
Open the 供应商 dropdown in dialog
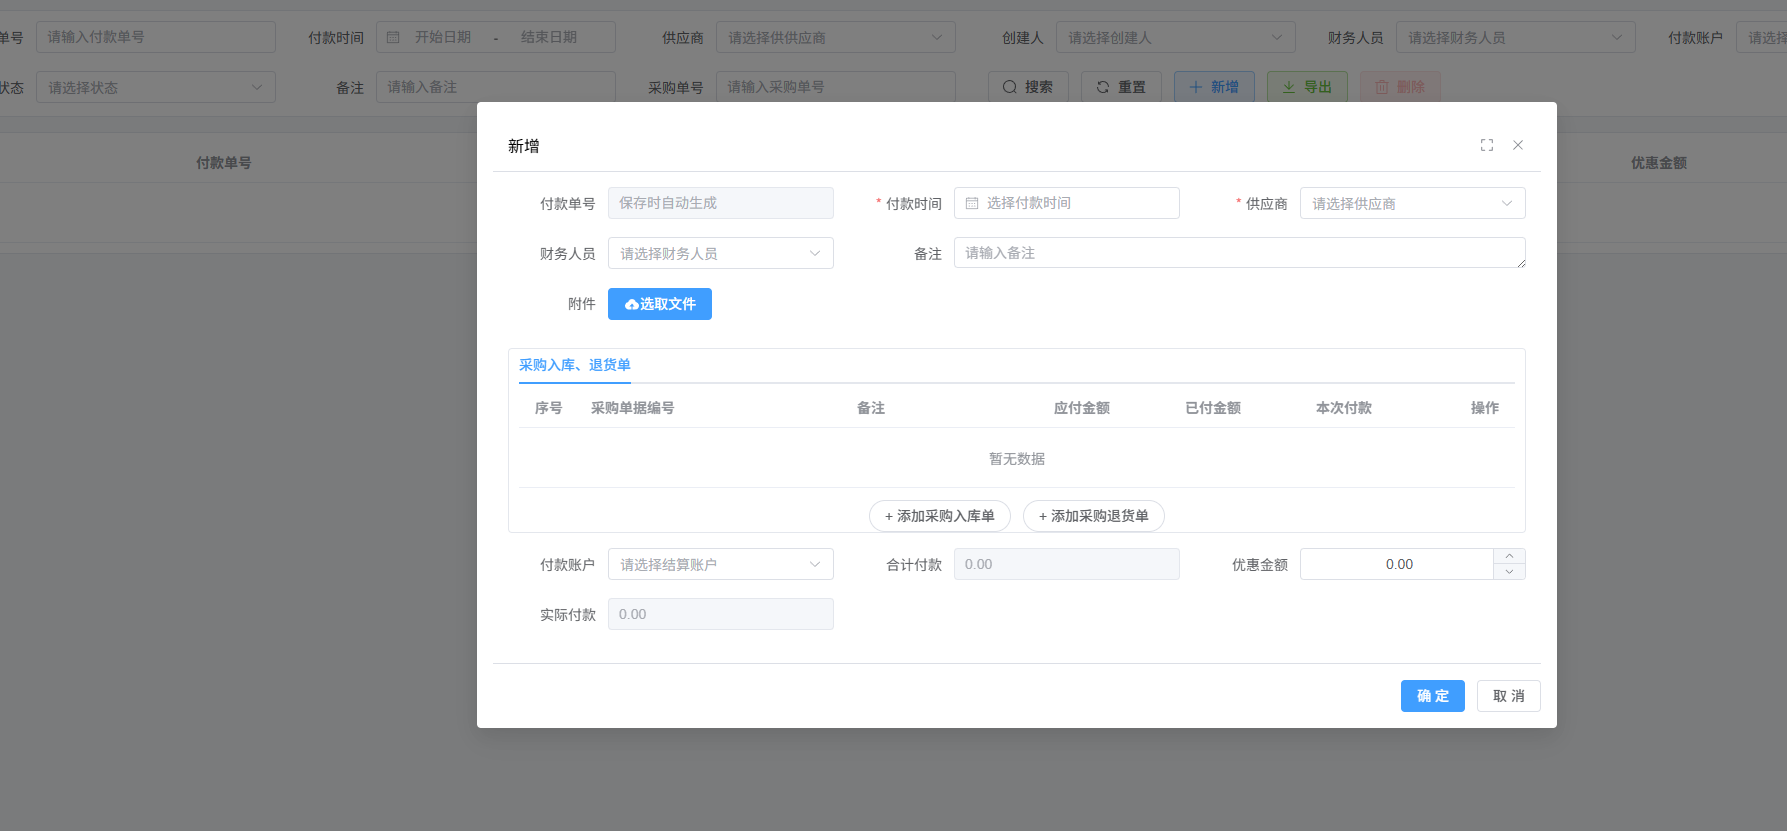tap(1412, 203)
